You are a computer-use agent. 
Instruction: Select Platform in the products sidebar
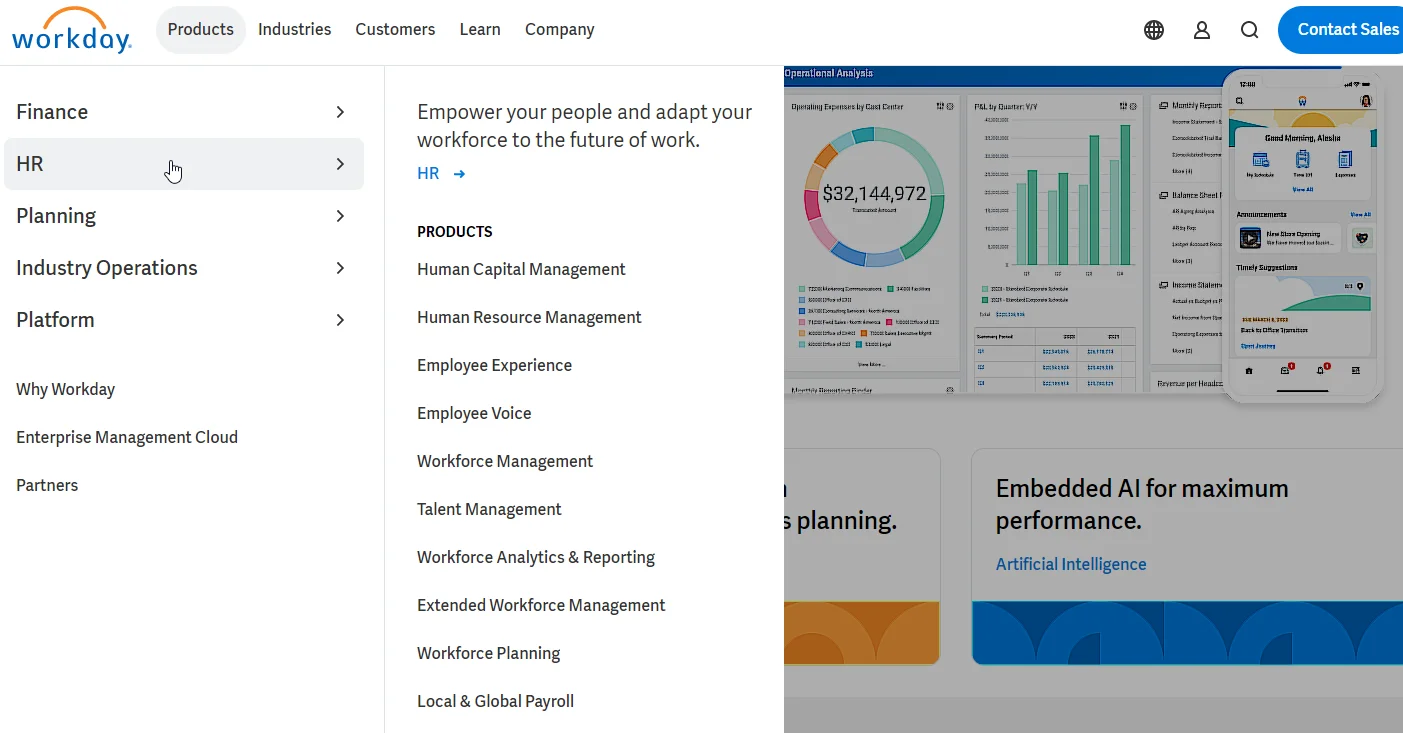click(184, 320)
